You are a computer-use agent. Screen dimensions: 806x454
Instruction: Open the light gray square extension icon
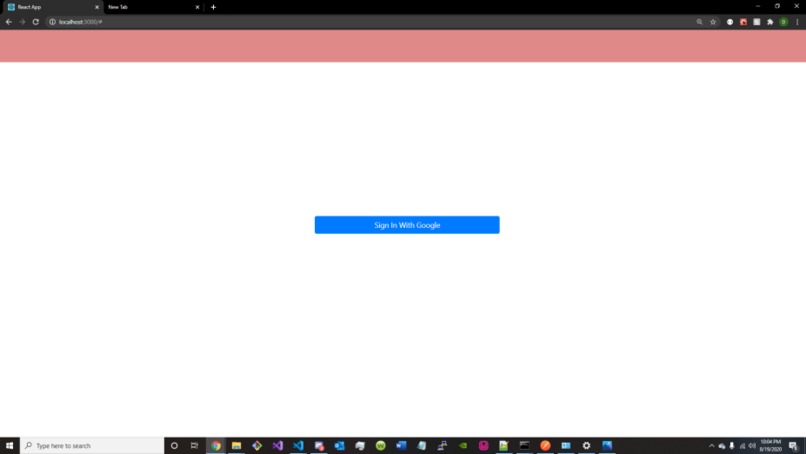757,22
